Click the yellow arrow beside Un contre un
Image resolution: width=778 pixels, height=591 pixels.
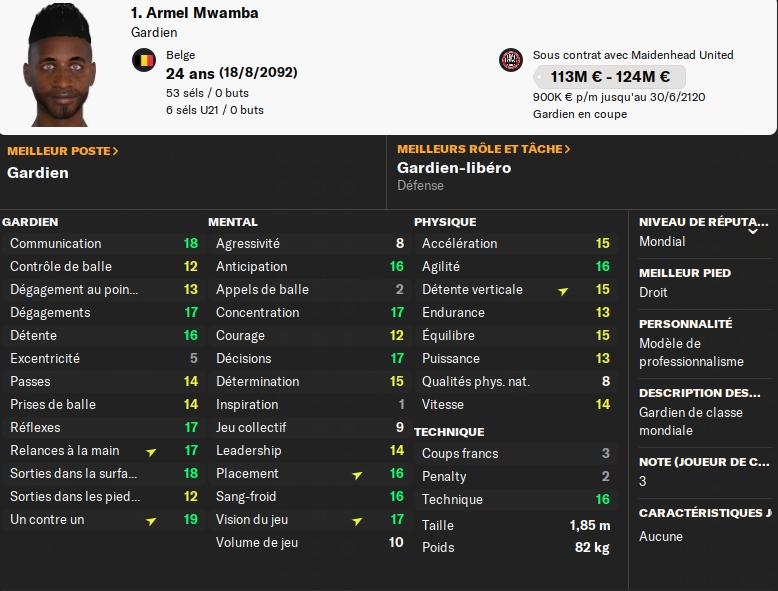151,520
